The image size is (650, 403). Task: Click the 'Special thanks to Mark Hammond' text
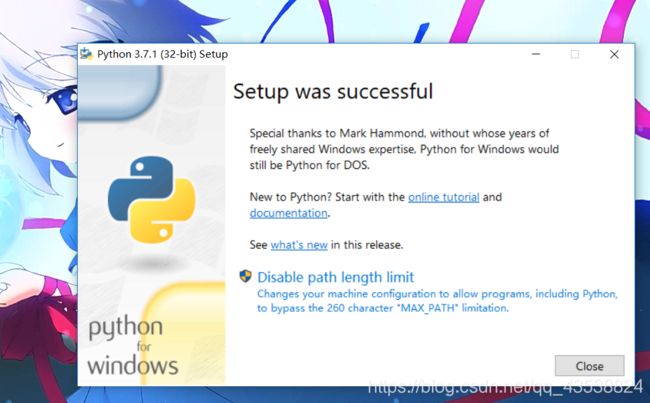(x=404, y=149)
